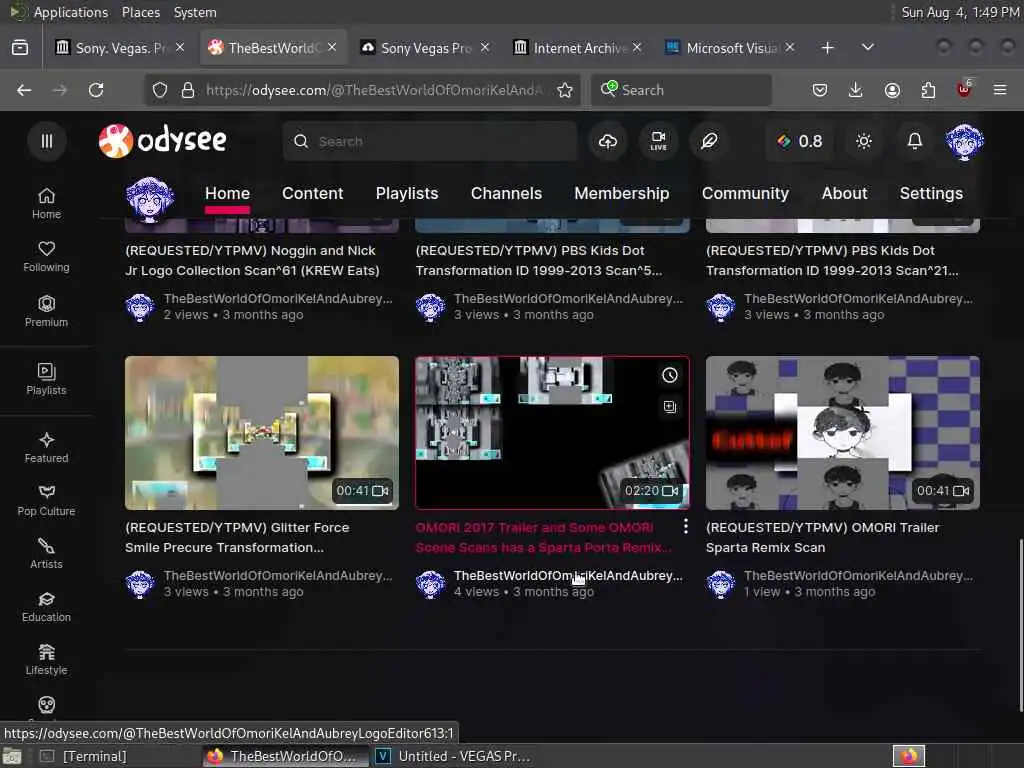Viewport: 1024px width, 768px height.
Task: Go to Home in the sidebar
Action: pos(46,204)
